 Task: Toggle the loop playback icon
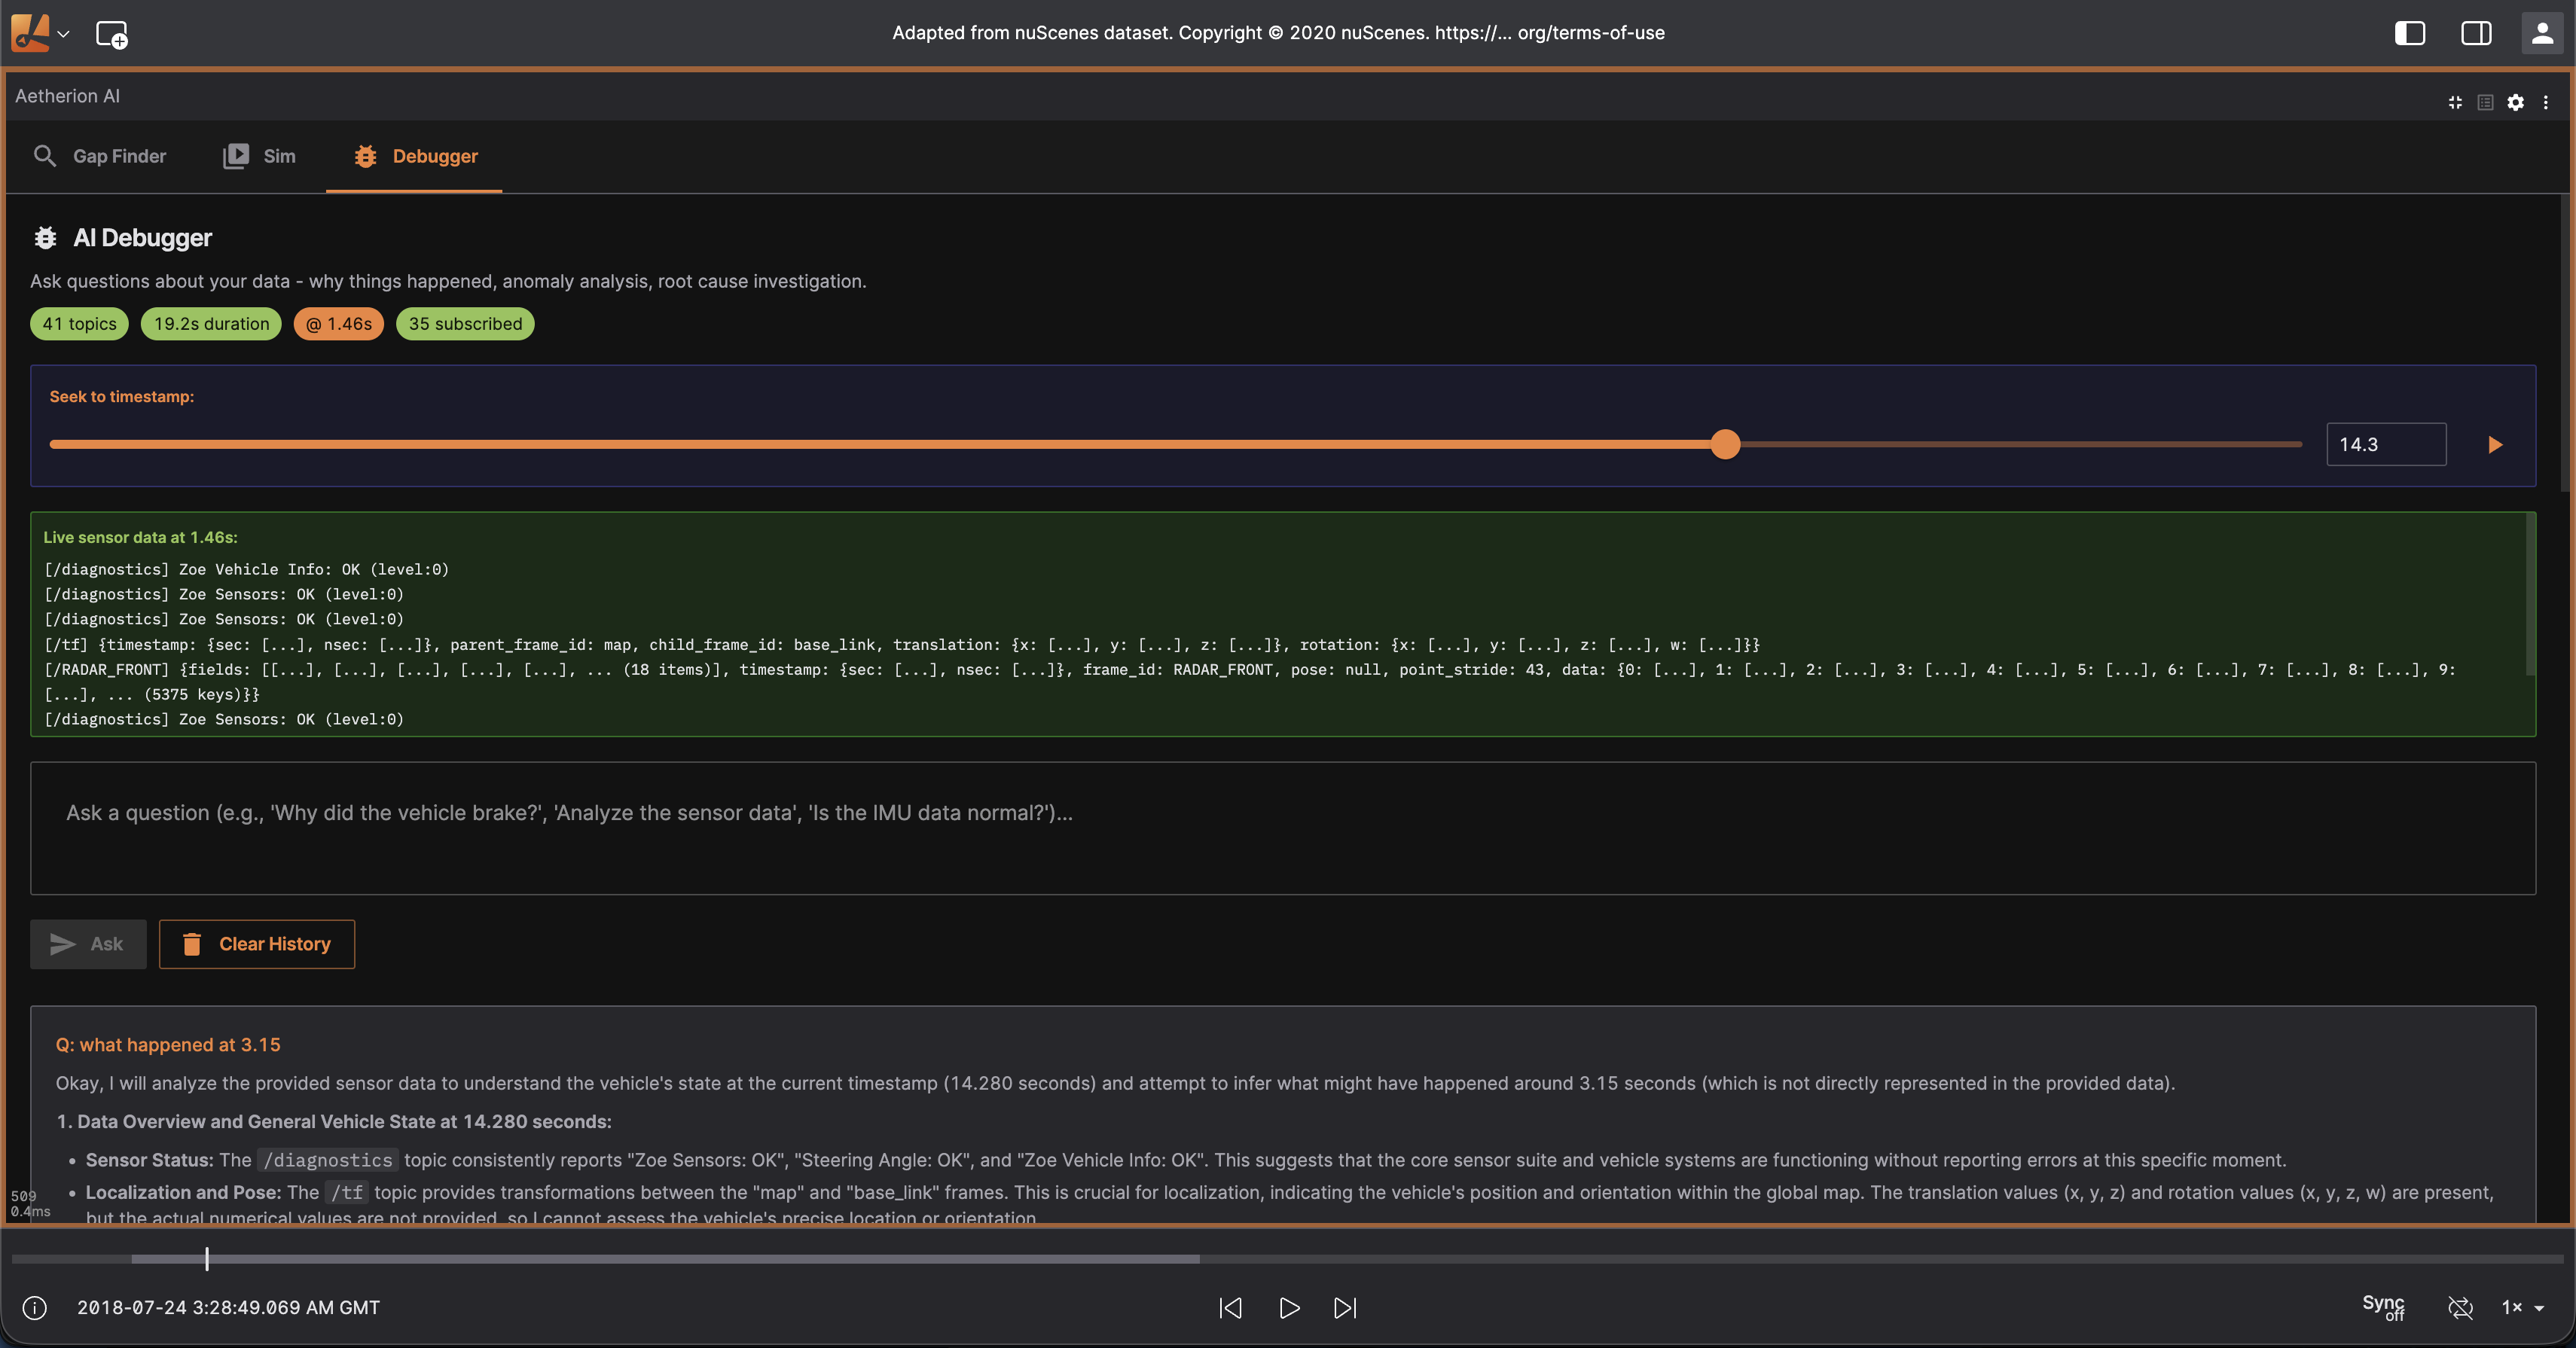[x=2460, y=1307]
